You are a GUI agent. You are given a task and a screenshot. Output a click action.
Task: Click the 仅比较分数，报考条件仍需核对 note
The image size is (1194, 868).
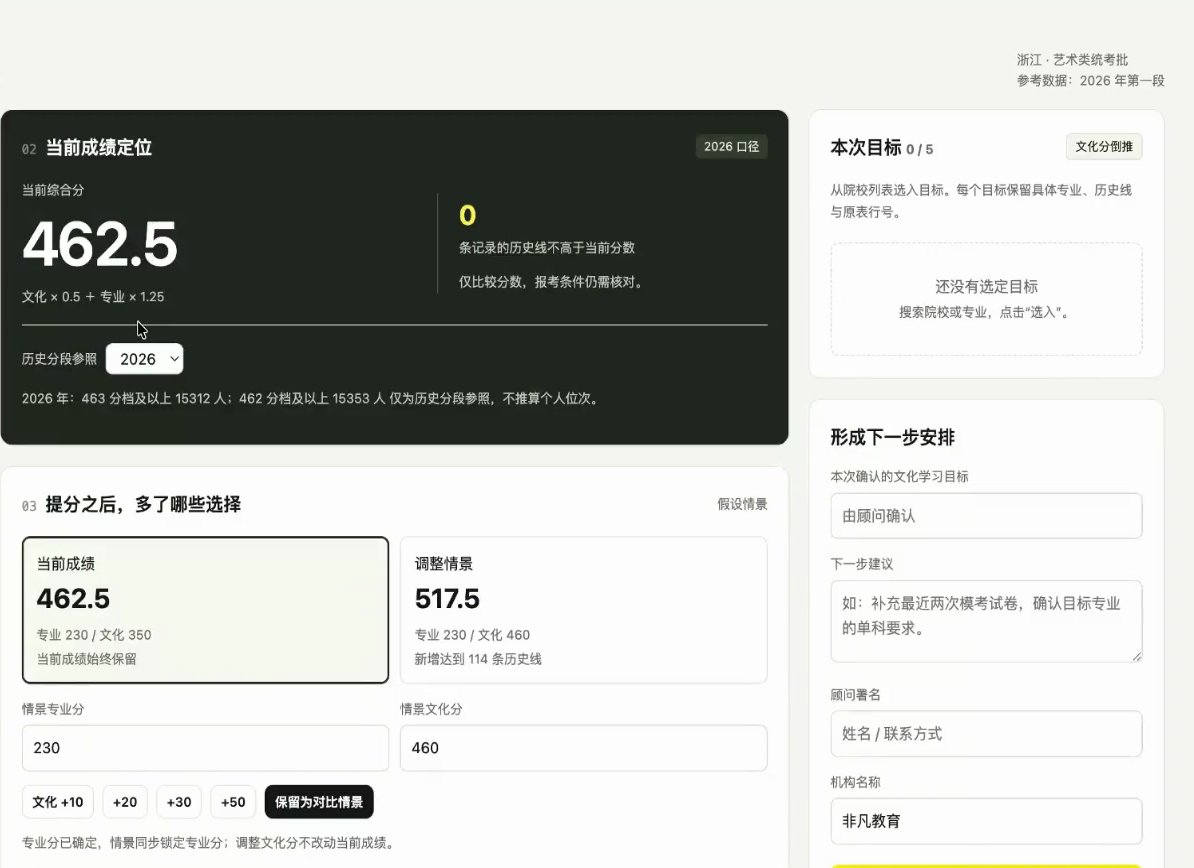(x=554, y=282)
